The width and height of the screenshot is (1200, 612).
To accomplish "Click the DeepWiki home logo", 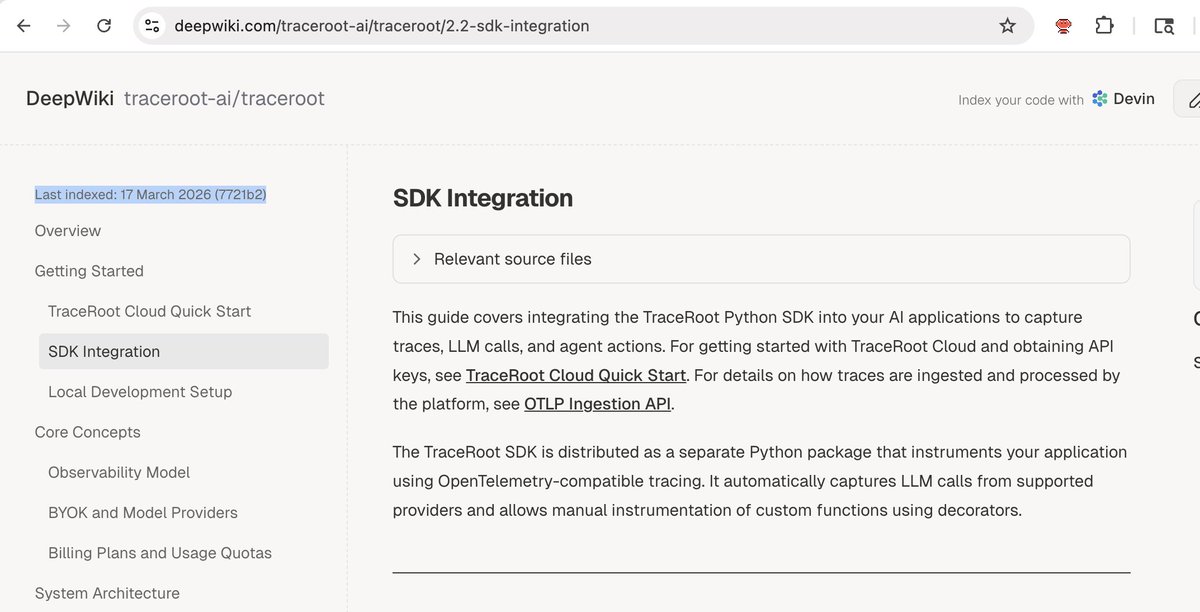I will (70, 98).
